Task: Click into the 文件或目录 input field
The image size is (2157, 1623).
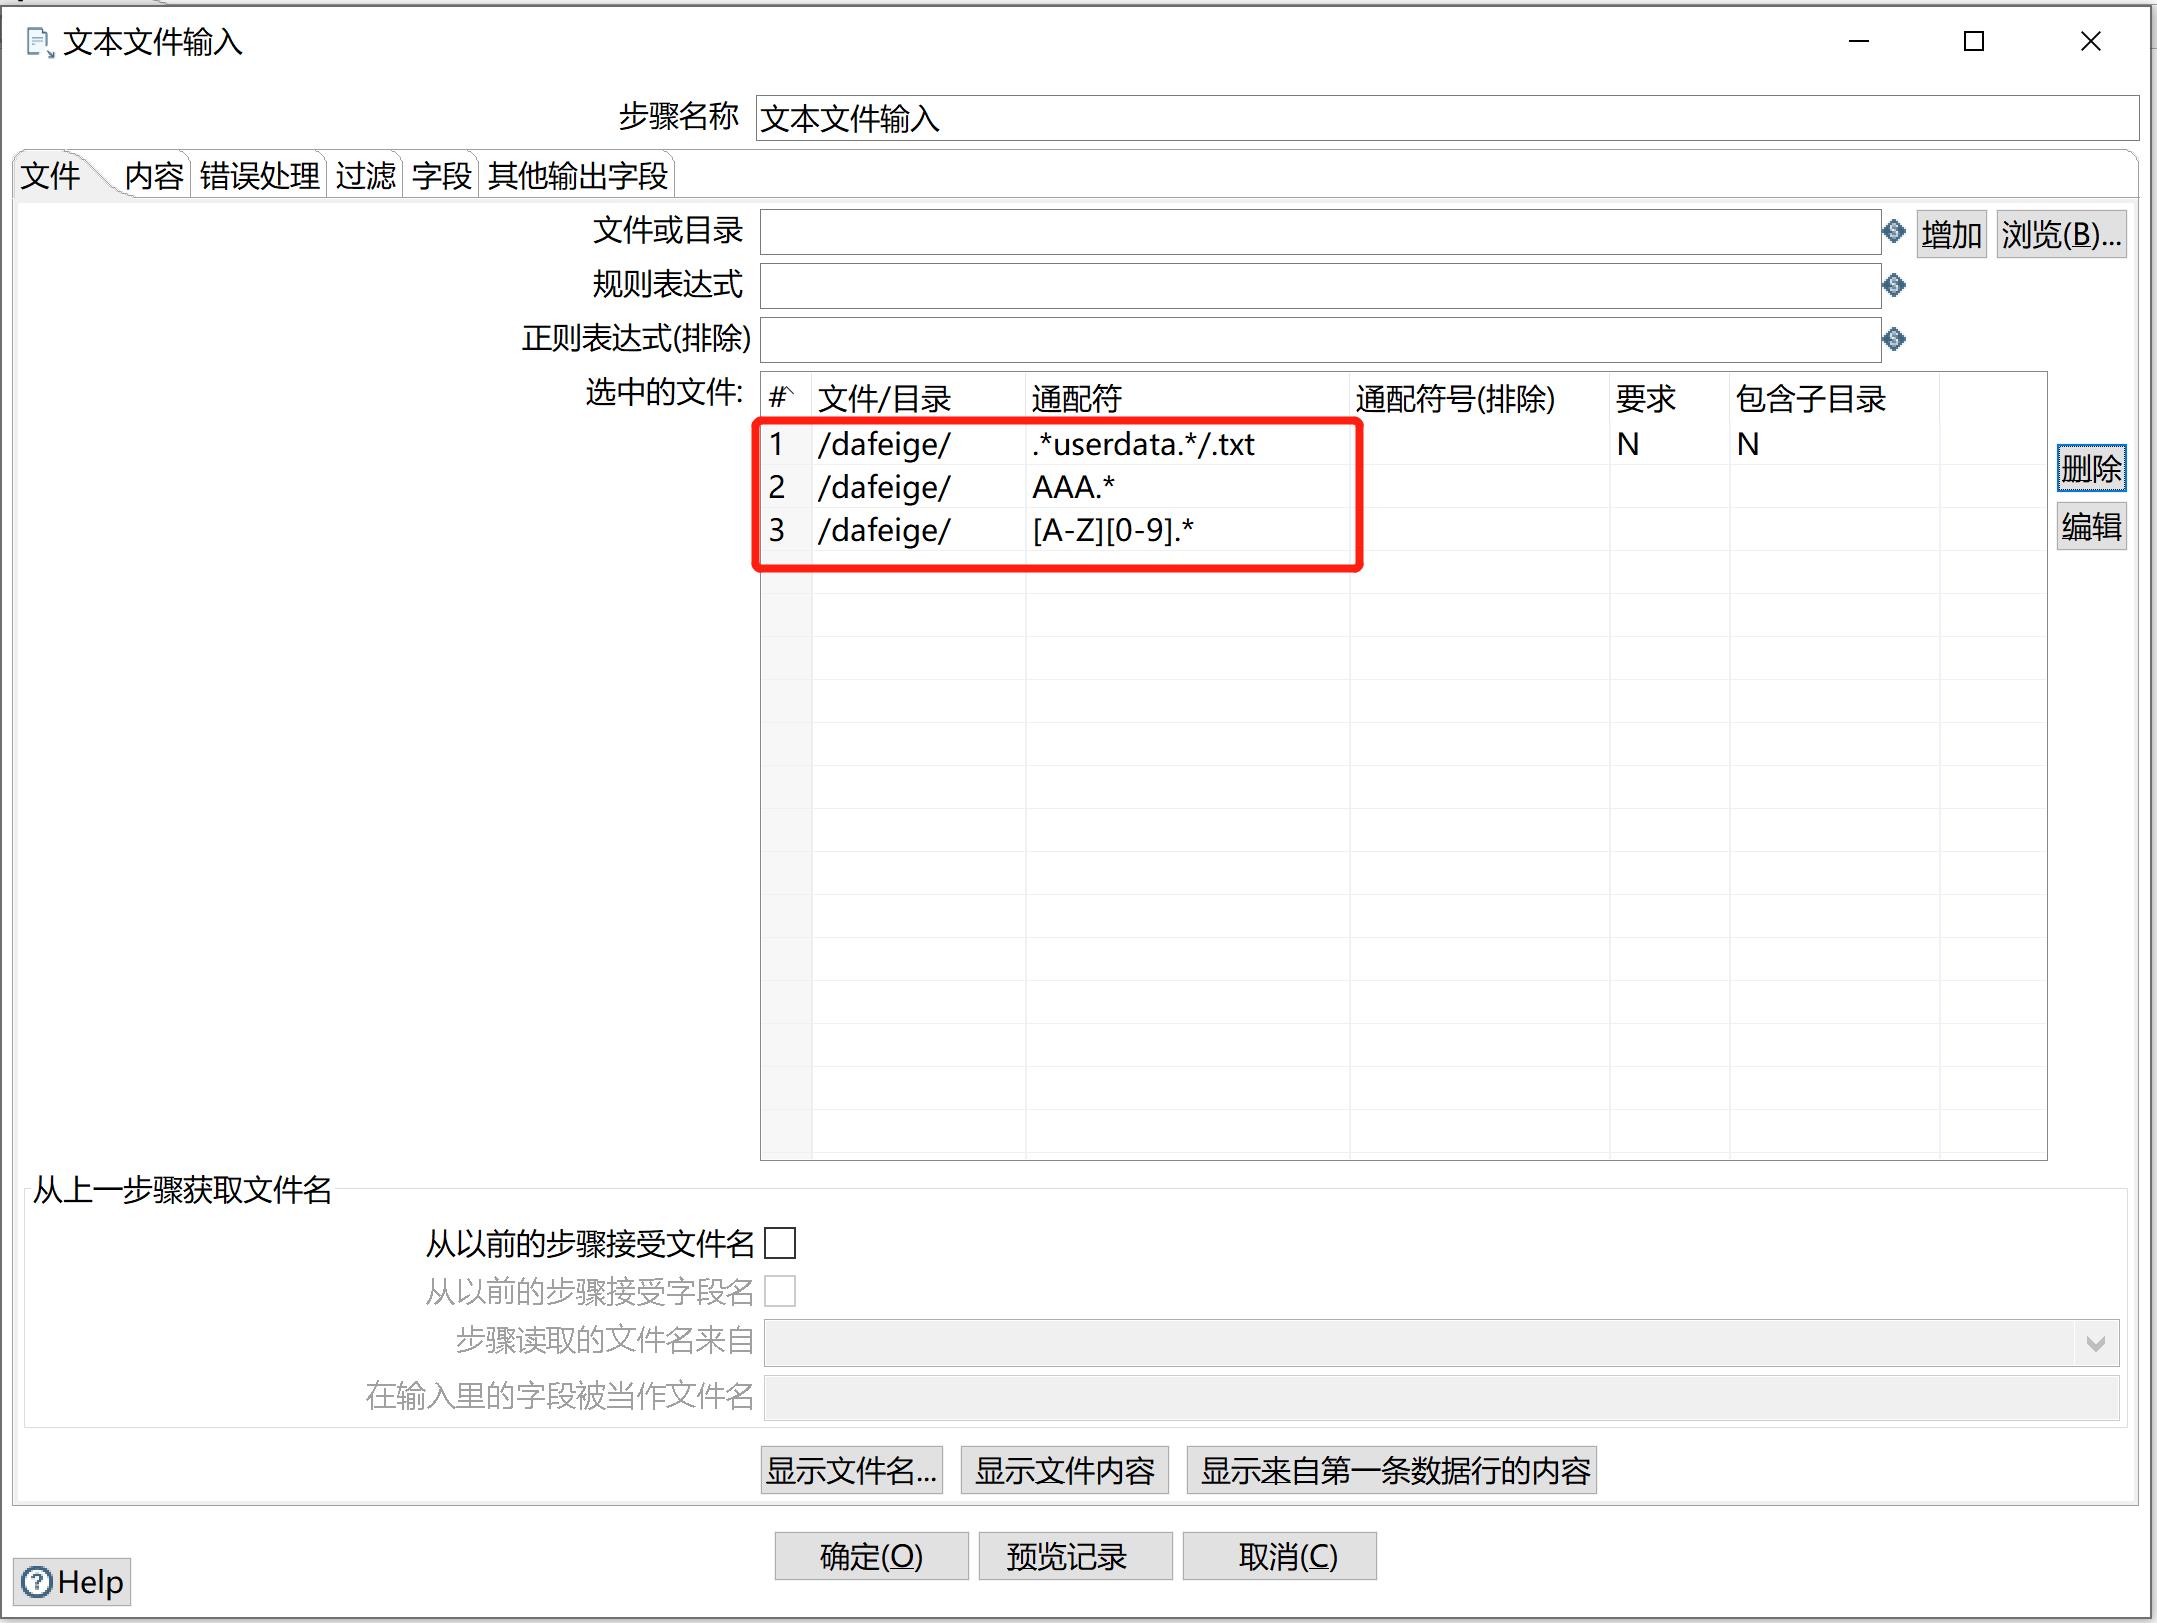Action: coord(1320,232)
